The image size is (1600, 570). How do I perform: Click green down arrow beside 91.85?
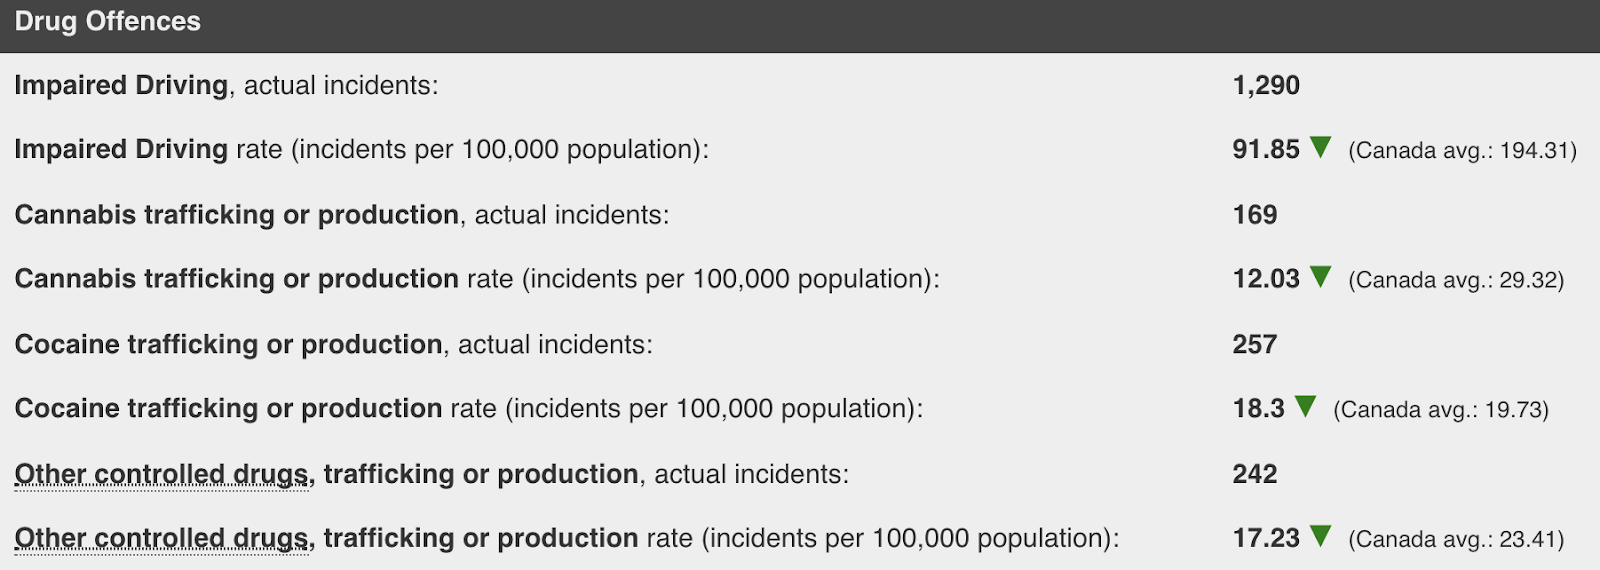click(x=1320, y=147)
